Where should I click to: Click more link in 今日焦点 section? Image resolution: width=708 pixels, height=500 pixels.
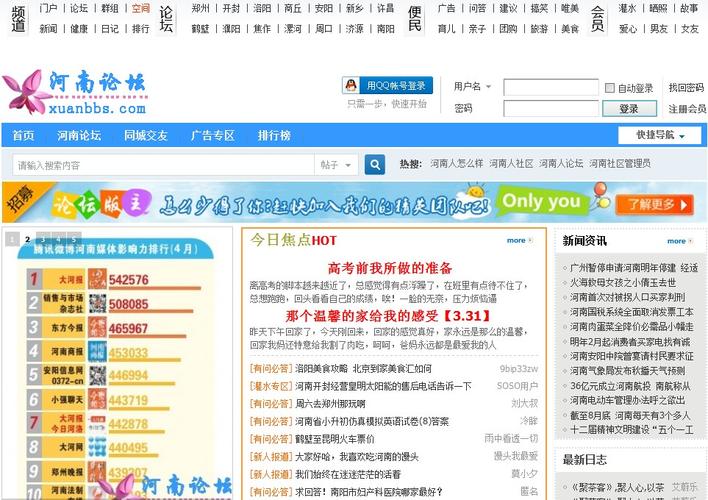(x=519, y=241)
